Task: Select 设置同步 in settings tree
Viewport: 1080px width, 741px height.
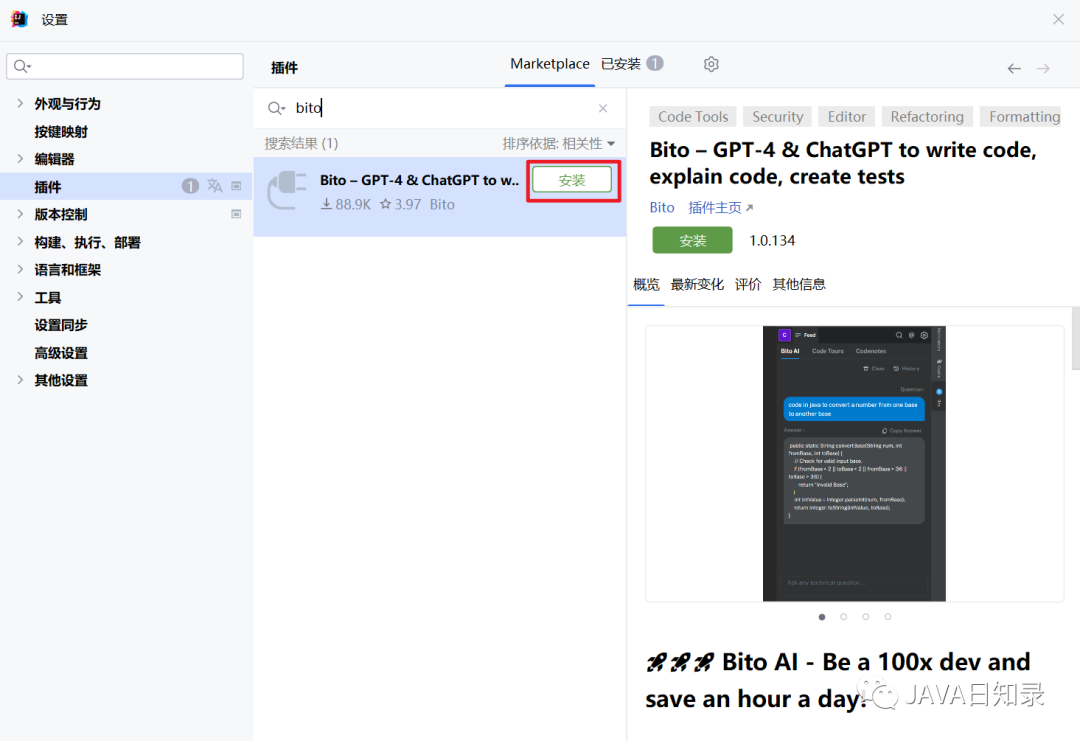Action: pos(61,325)
